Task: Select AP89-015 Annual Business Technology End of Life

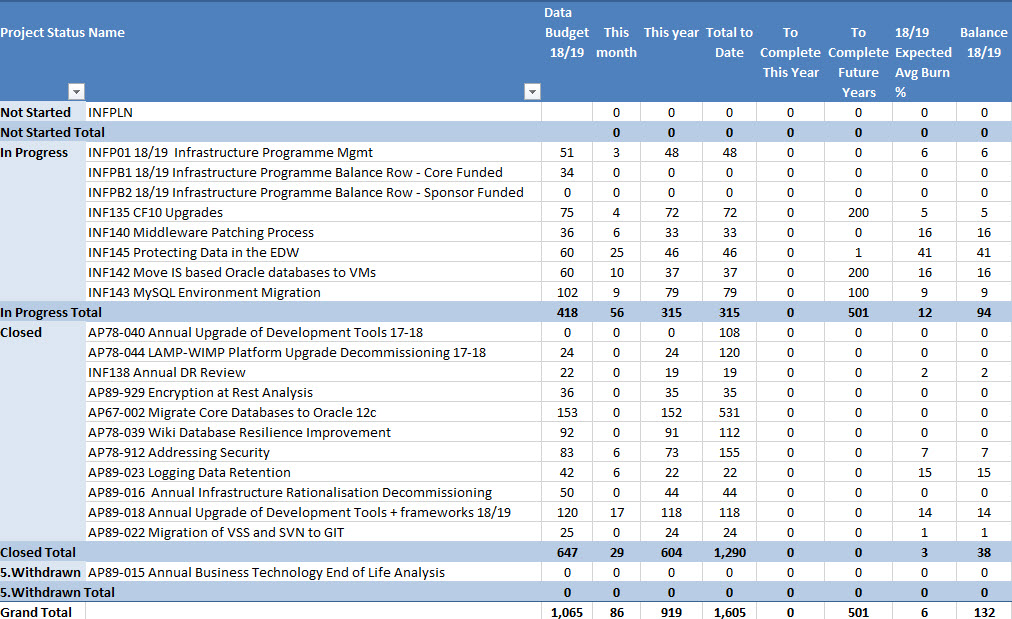Action: (267, 573)
